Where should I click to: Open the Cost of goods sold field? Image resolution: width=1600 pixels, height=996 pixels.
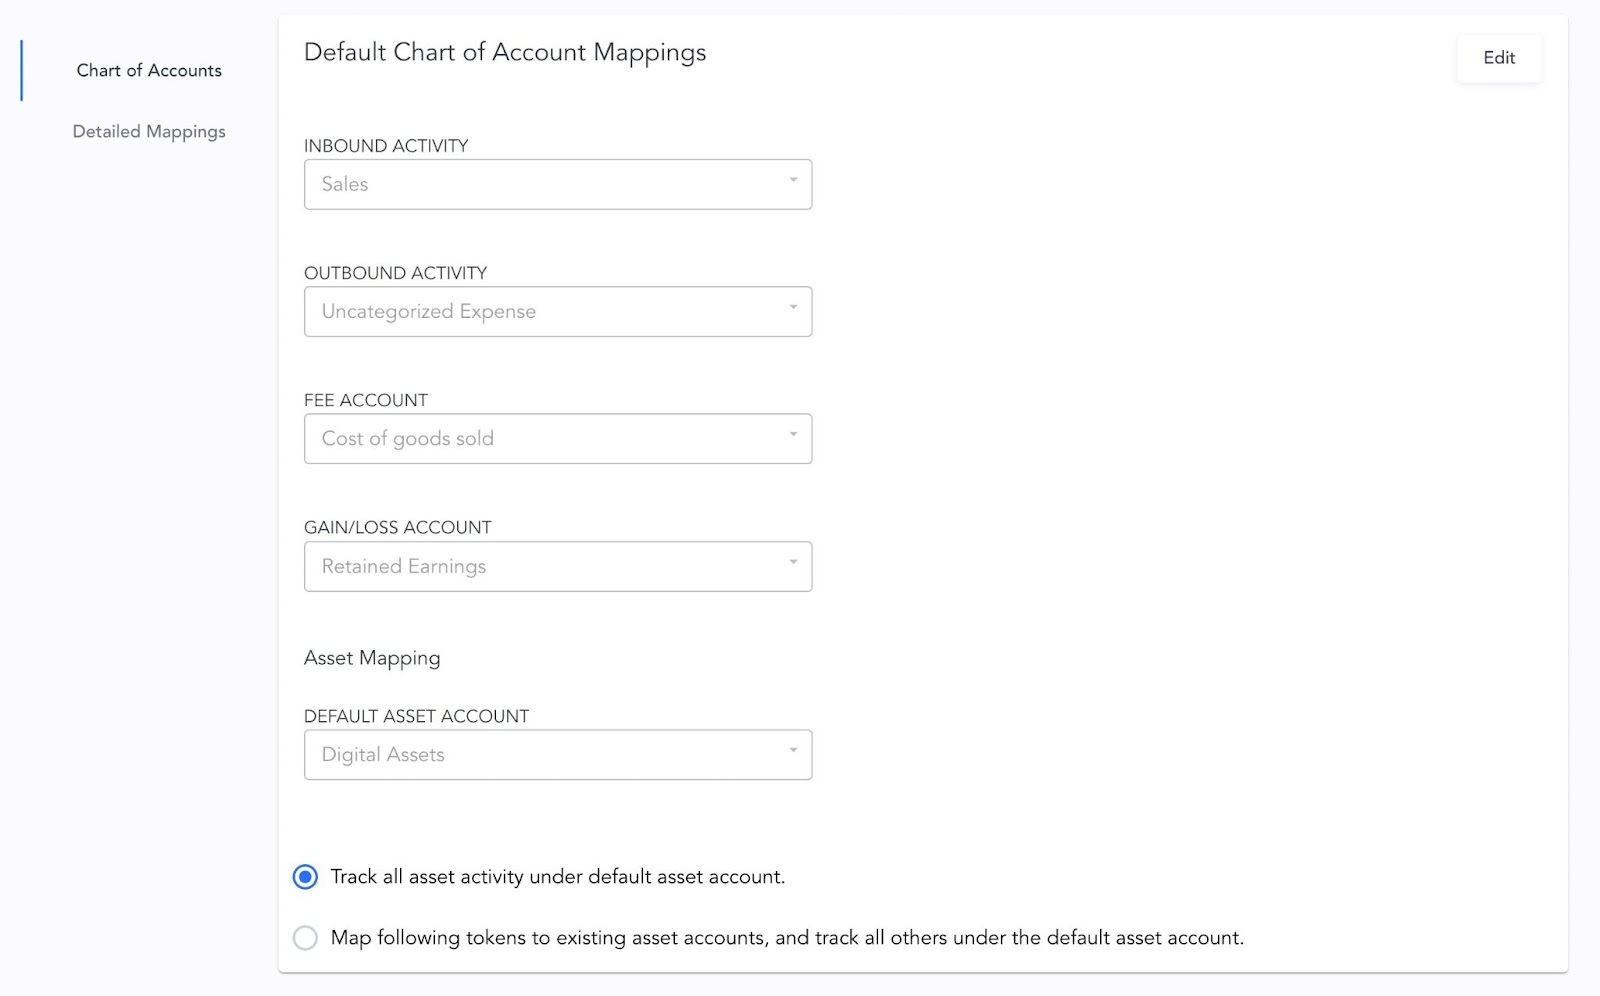pyautogui.click(x=540, y=439)
